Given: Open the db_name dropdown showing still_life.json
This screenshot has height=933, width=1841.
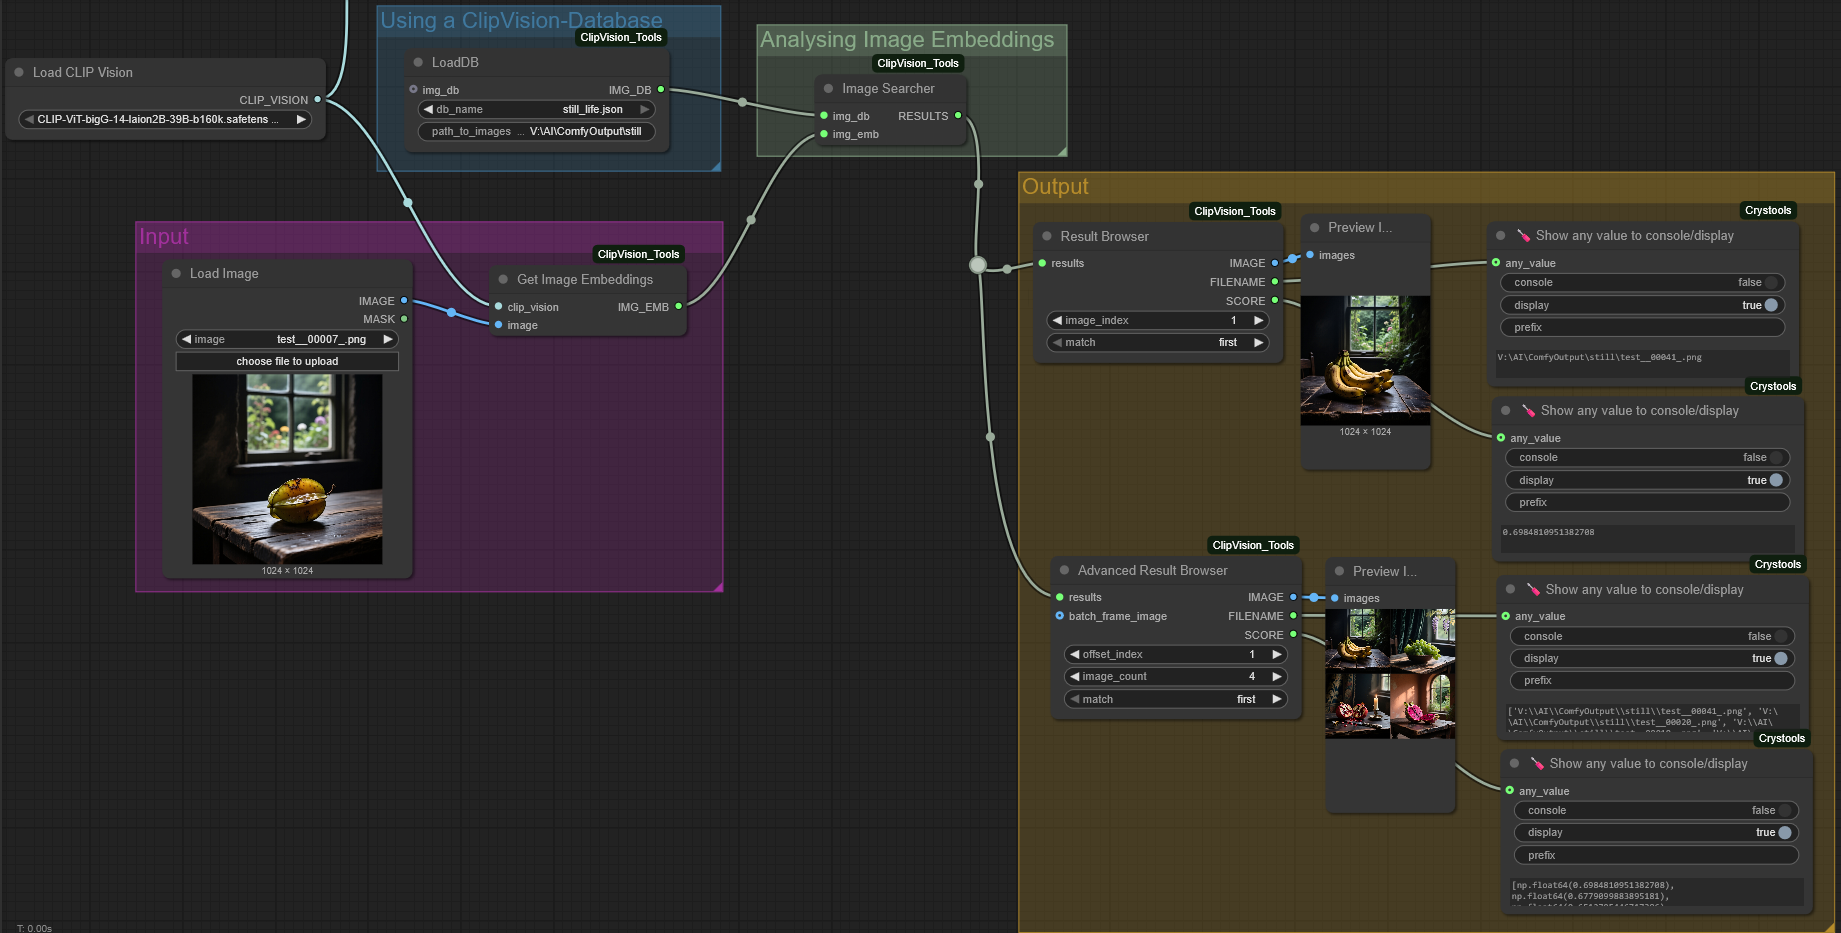Looking at the screenshot, I should [536, 109].
